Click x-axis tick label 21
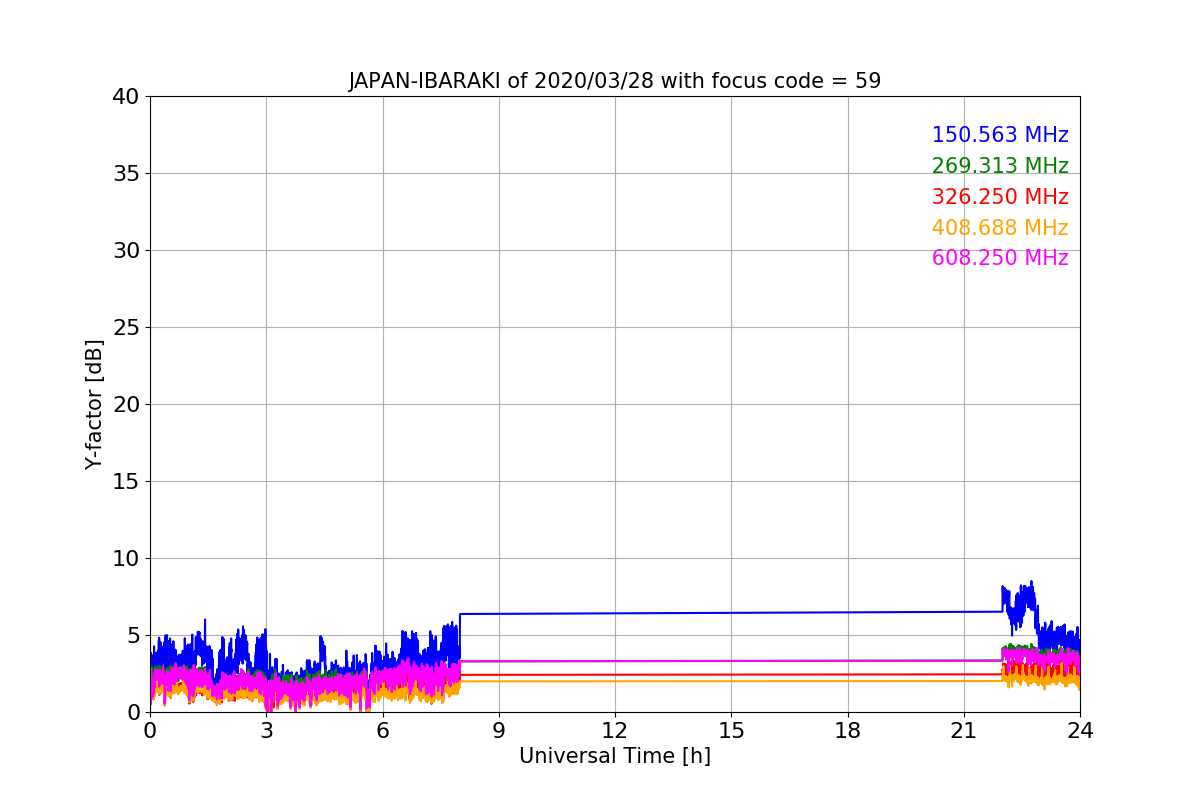This screenshot has height=800, width=1200. coord(964,731)
